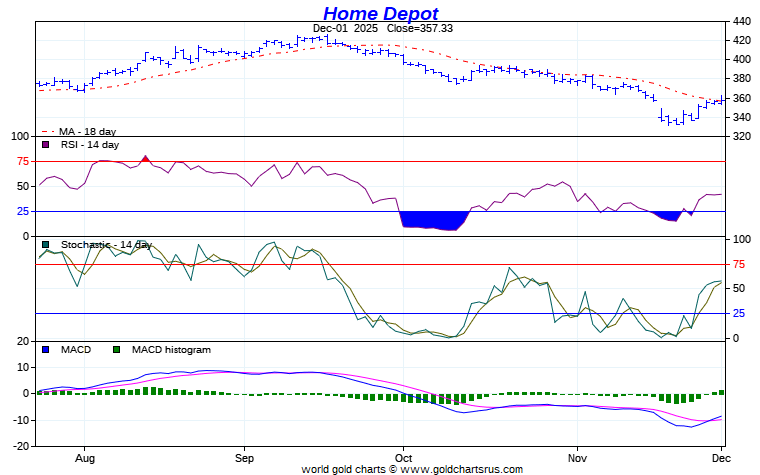
Task: Click the 50 RSI axis label
Action: click(x=23, y=186)
